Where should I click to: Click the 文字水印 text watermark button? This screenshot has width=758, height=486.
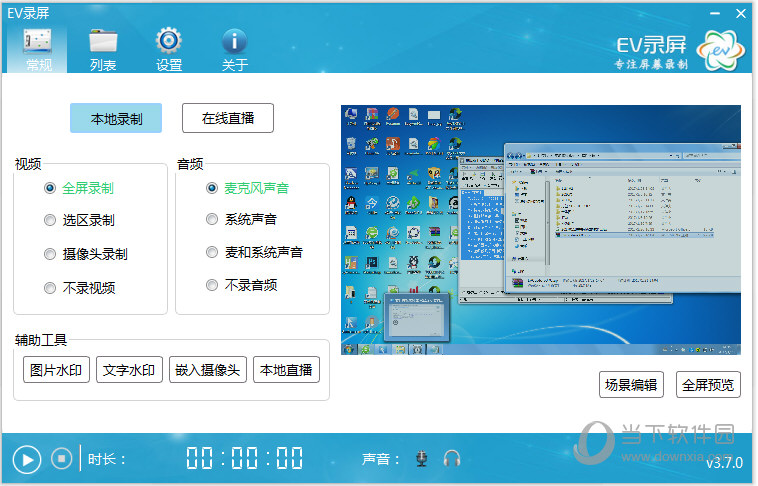point(129,370)
